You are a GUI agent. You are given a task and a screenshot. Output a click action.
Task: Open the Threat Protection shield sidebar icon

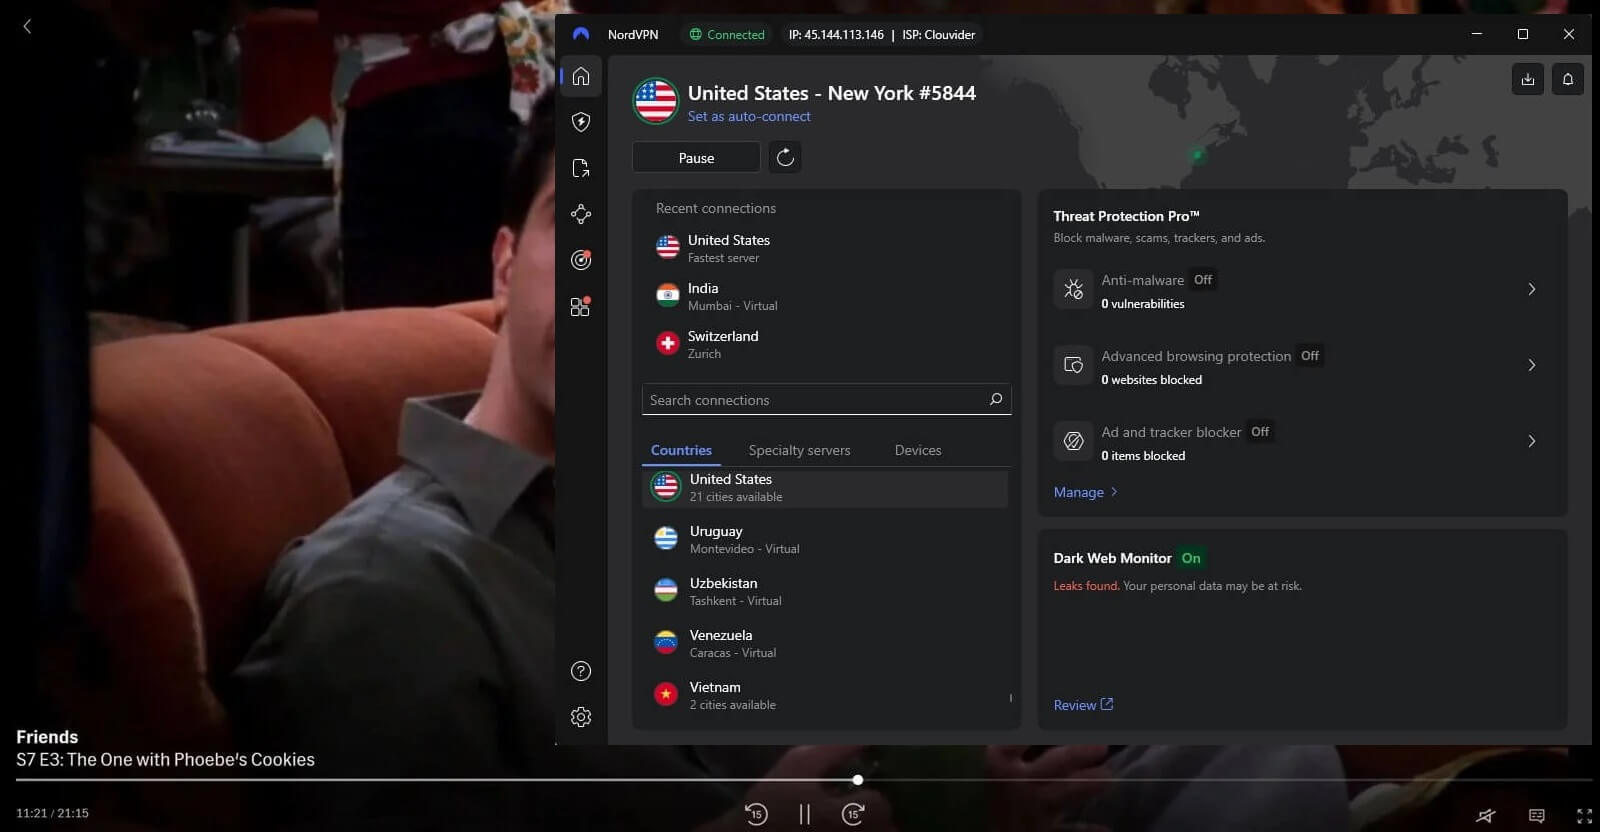click(x=581, y=122)
